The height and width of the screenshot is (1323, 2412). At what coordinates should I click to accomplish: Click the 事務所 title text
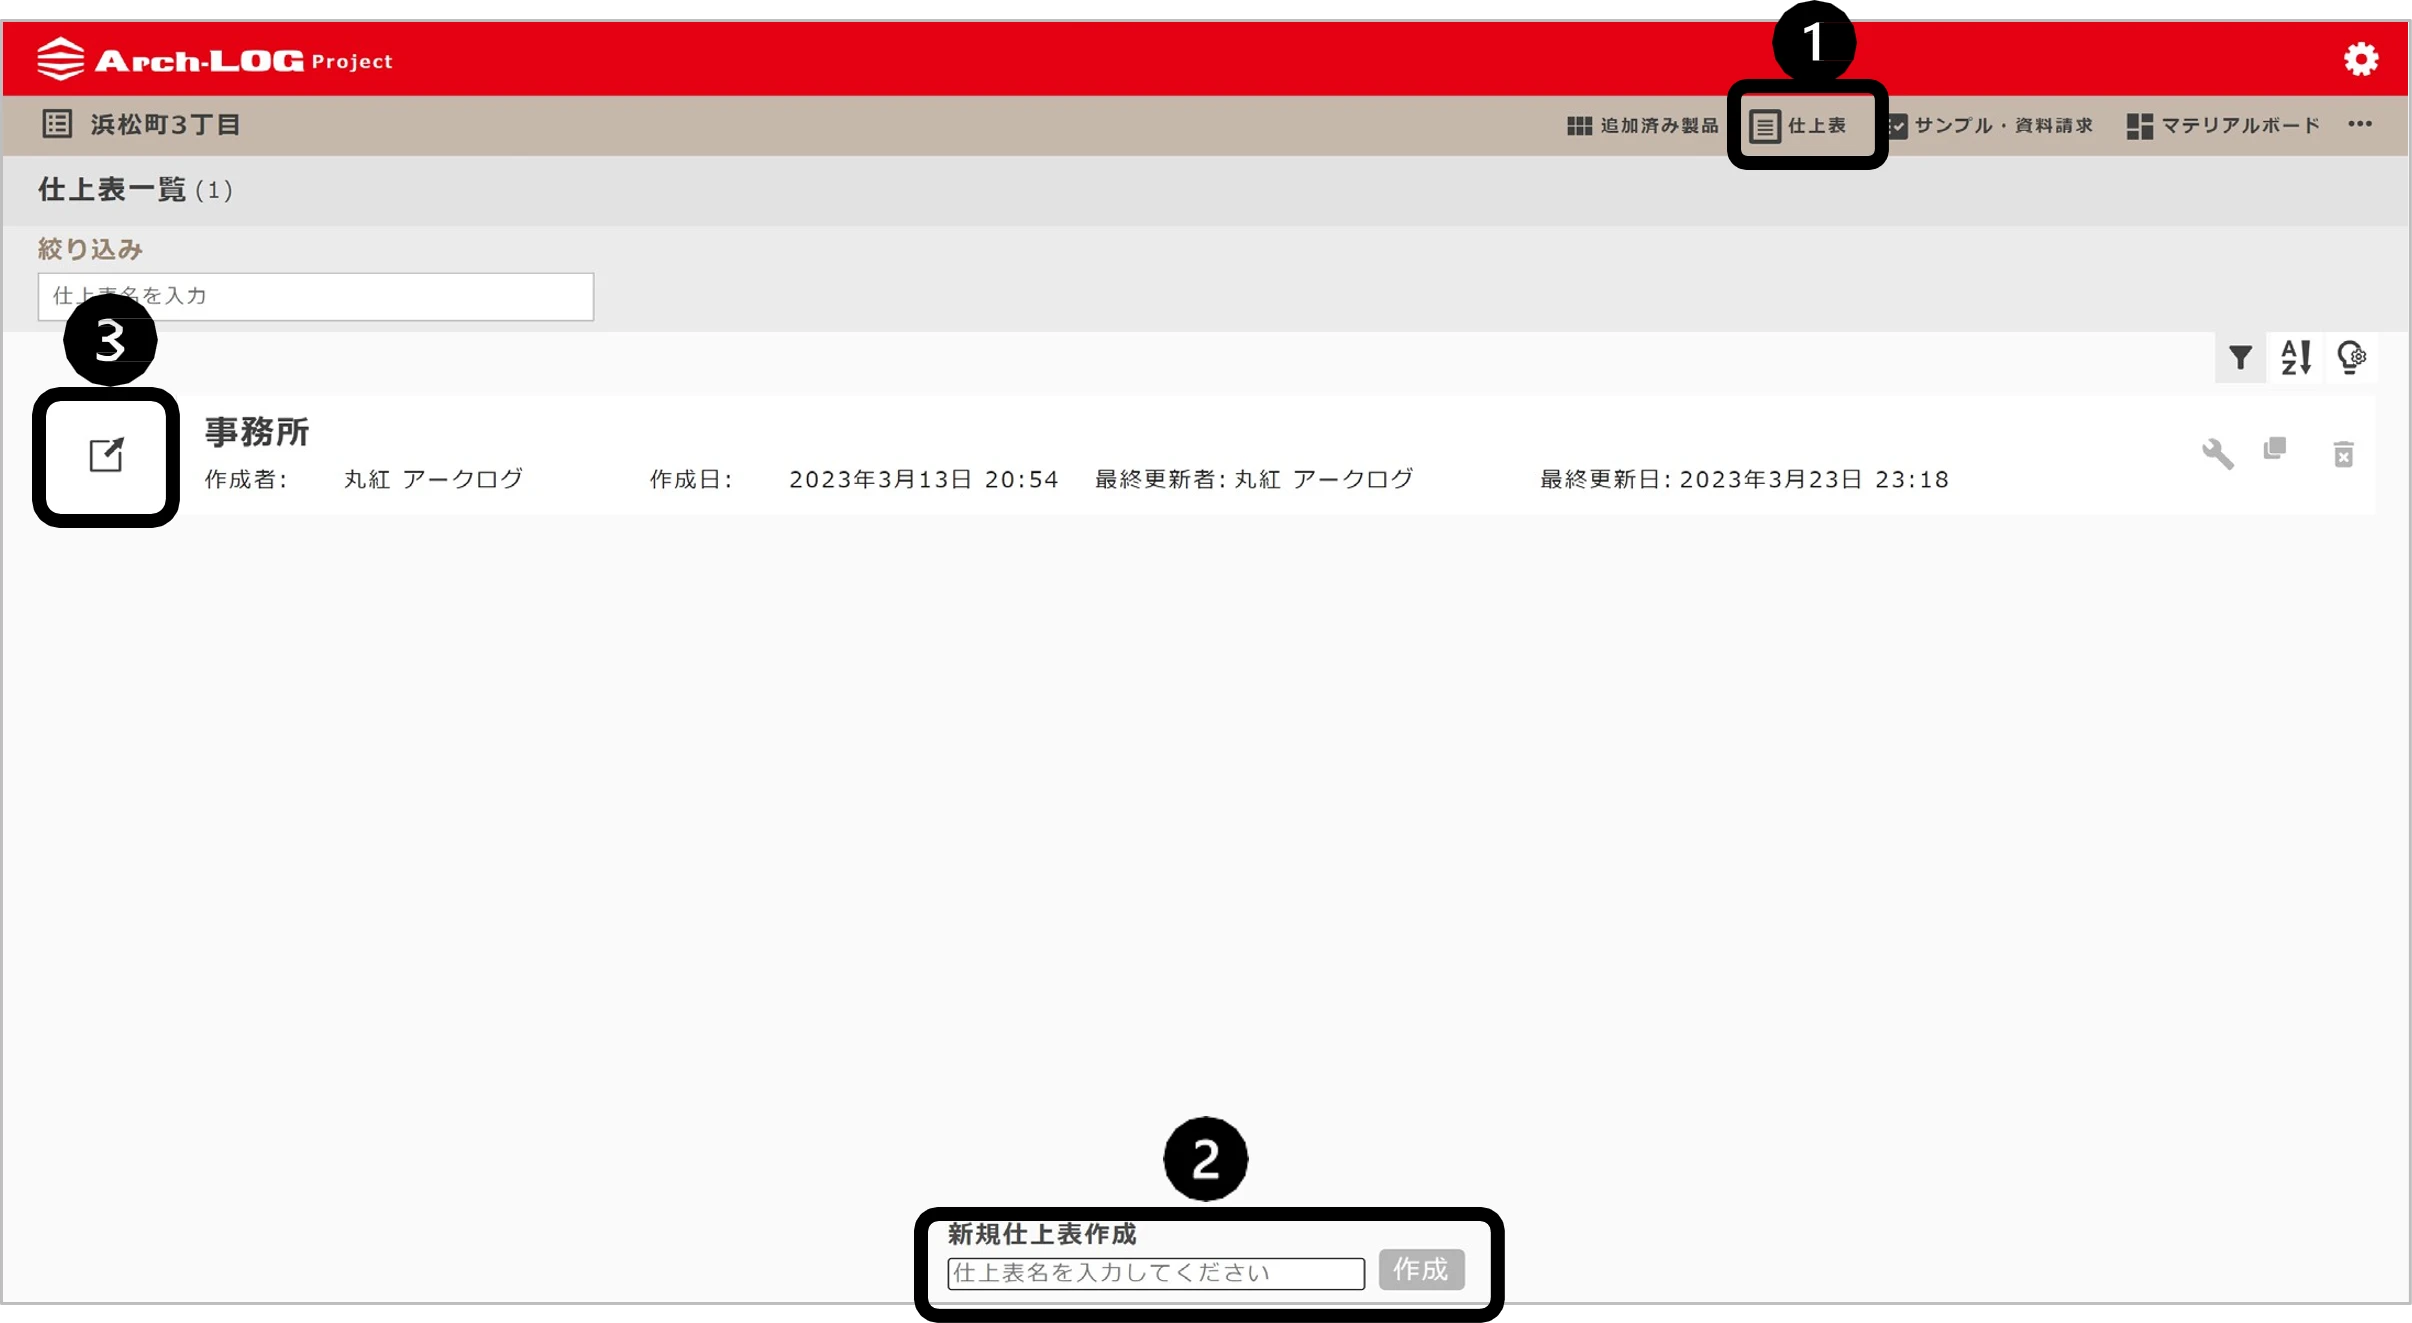[257, 432]
